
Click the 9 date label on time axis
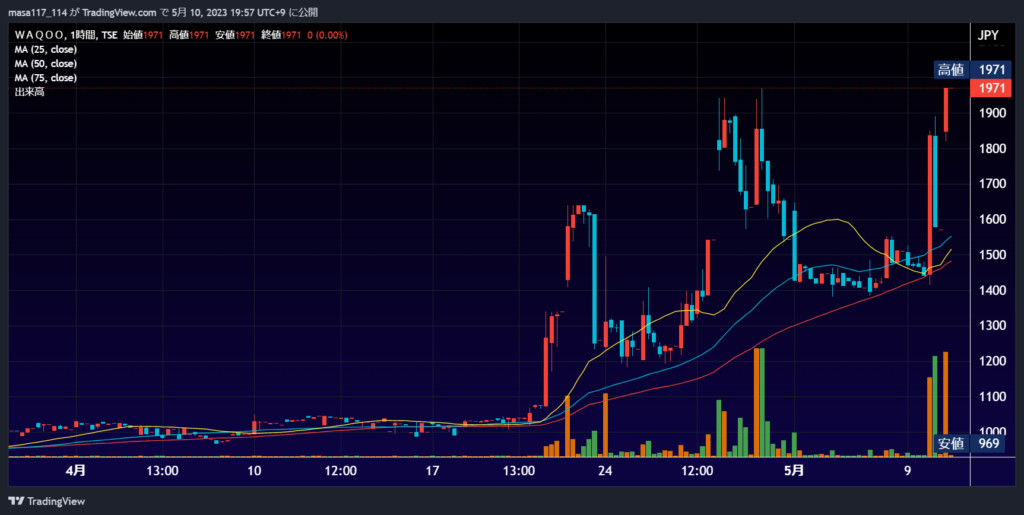pos(907,471)
